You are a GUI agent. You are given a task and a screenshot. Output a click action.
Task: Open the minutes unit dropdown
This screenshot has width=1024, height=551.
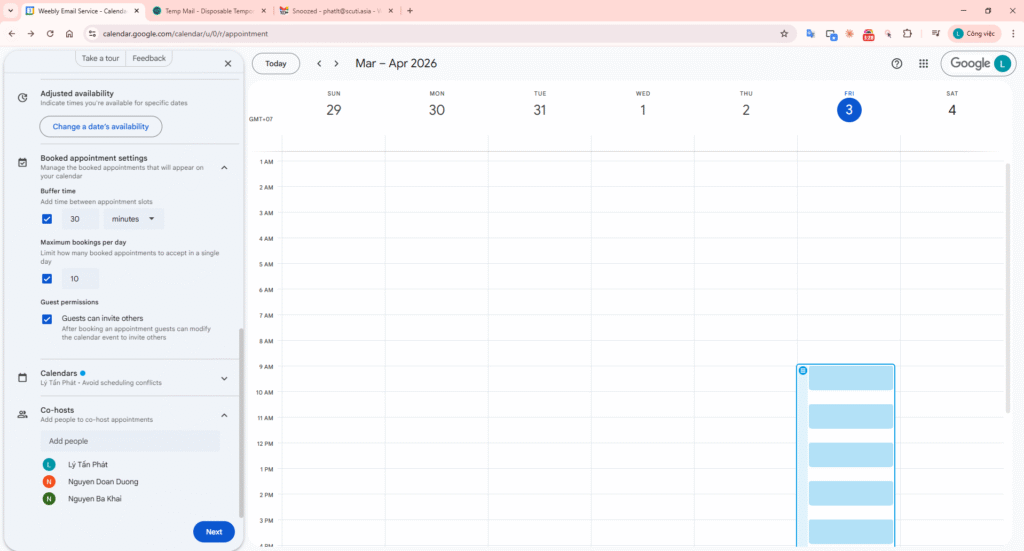coord(134,219)
